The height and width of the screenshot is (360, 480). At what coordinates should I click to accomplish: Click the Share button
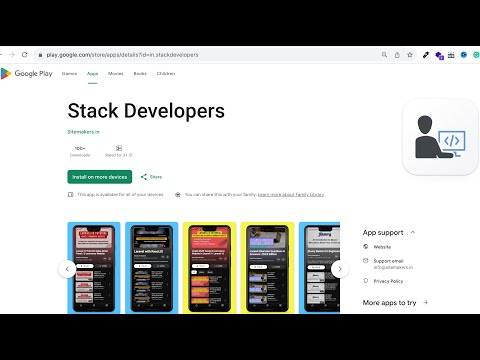tap(151, 177)
